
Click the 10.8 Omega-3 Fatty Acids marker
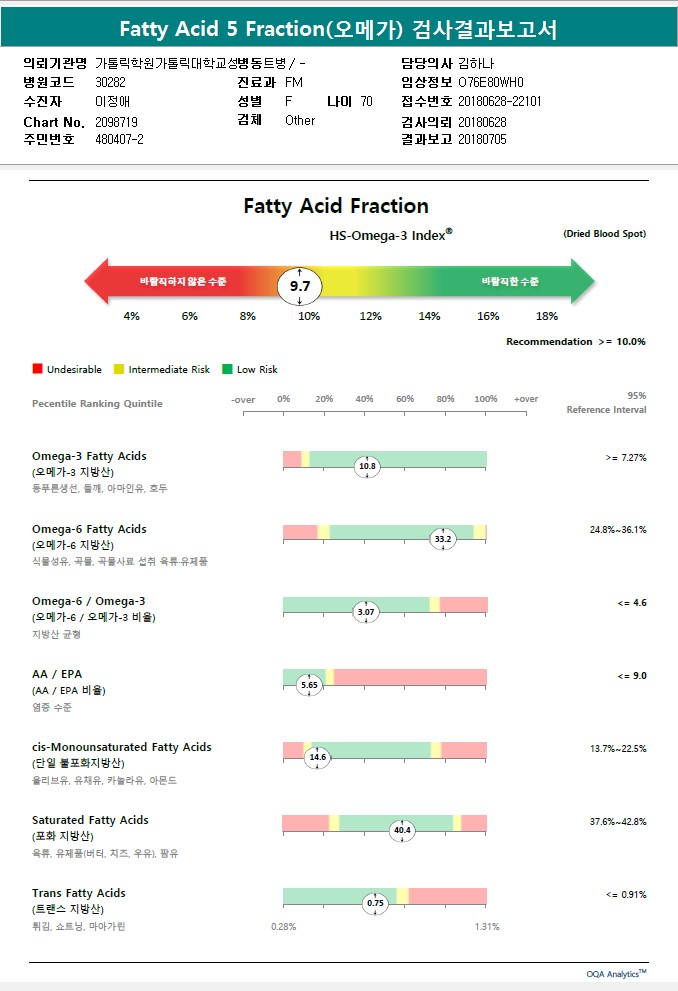pos(367,466)
